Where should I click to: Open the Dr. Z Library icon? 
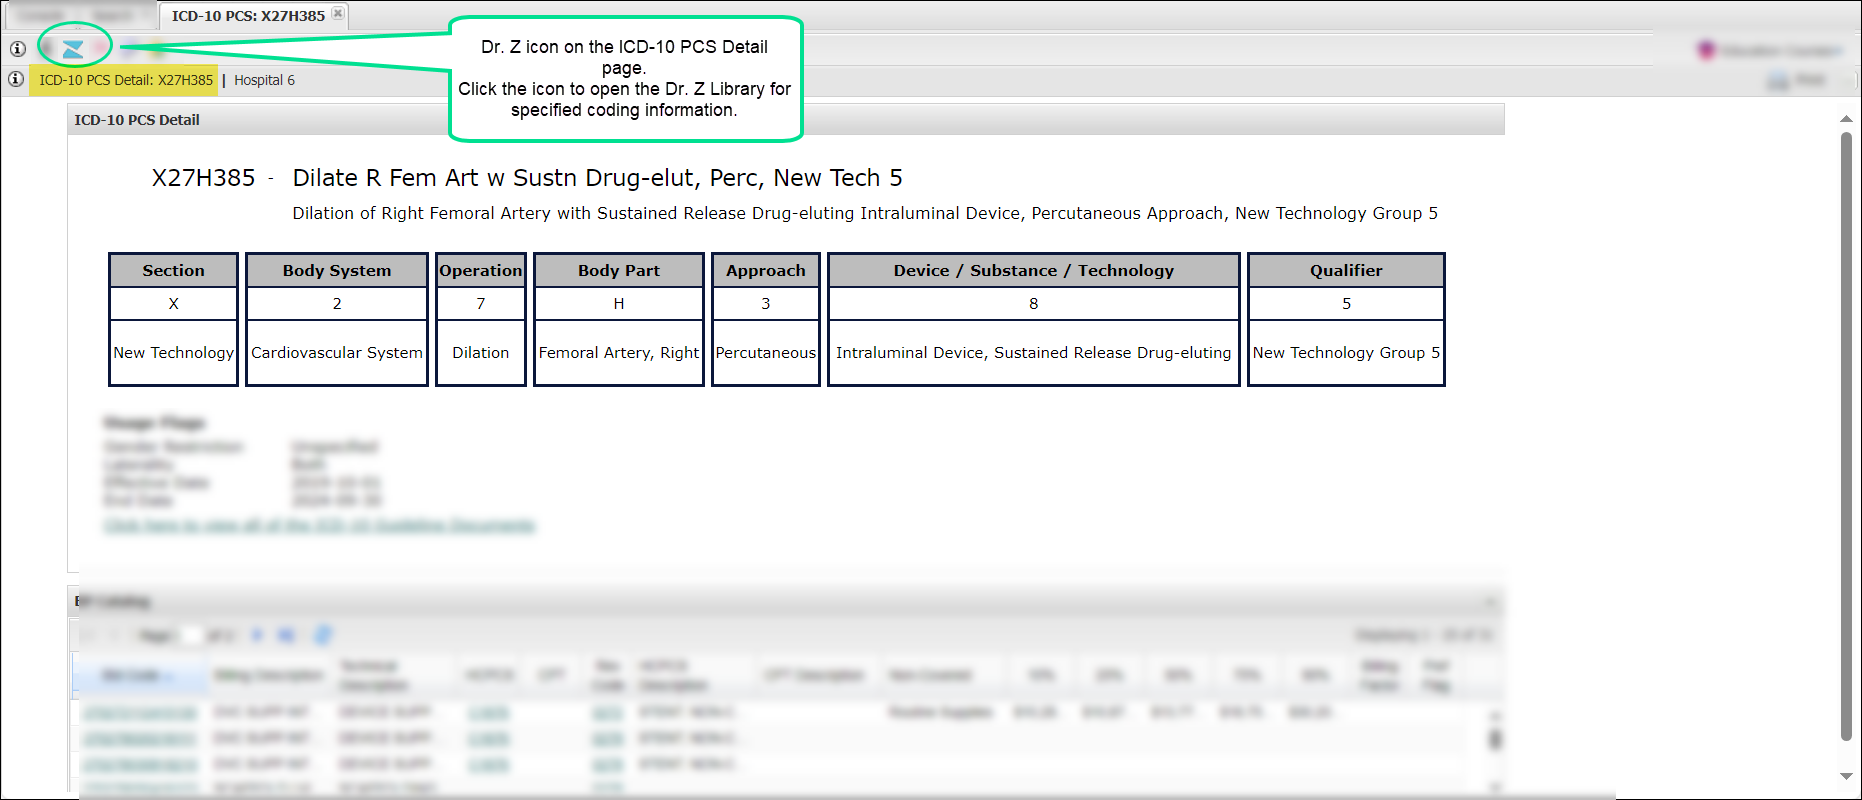click(x=73, y=48)
